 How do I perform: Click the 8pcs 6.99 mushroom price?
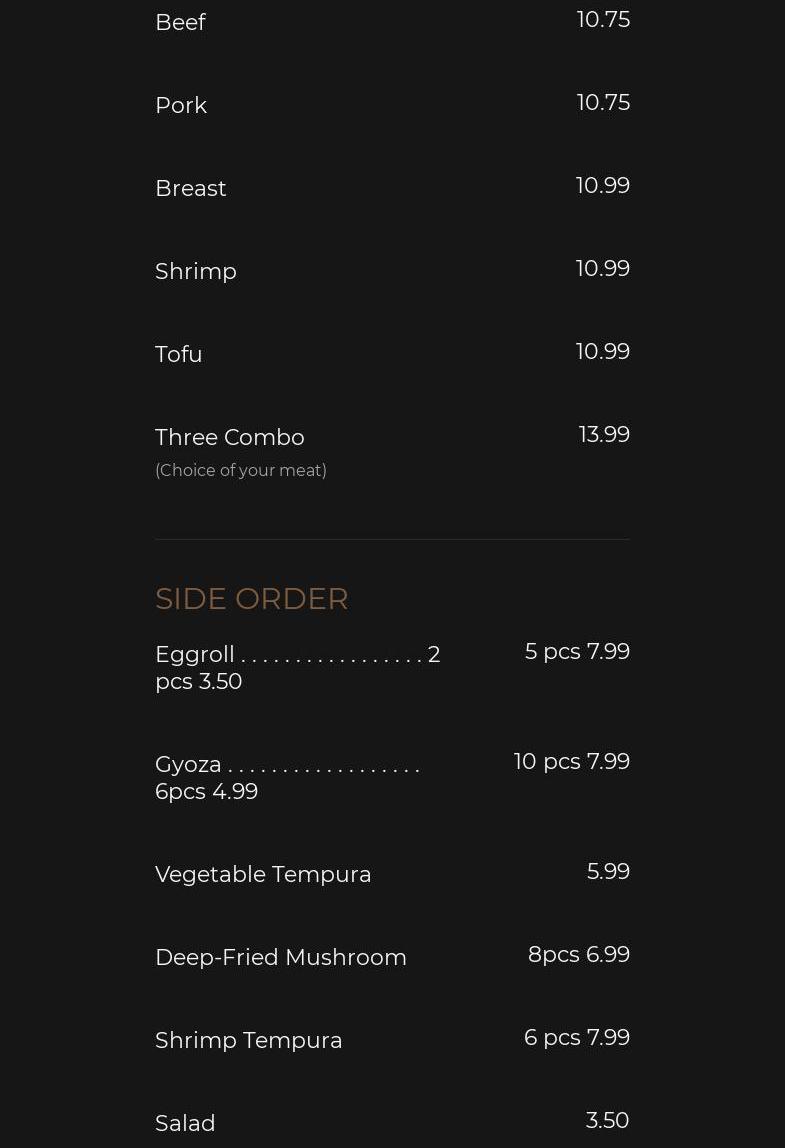click(x=578, y=954)
